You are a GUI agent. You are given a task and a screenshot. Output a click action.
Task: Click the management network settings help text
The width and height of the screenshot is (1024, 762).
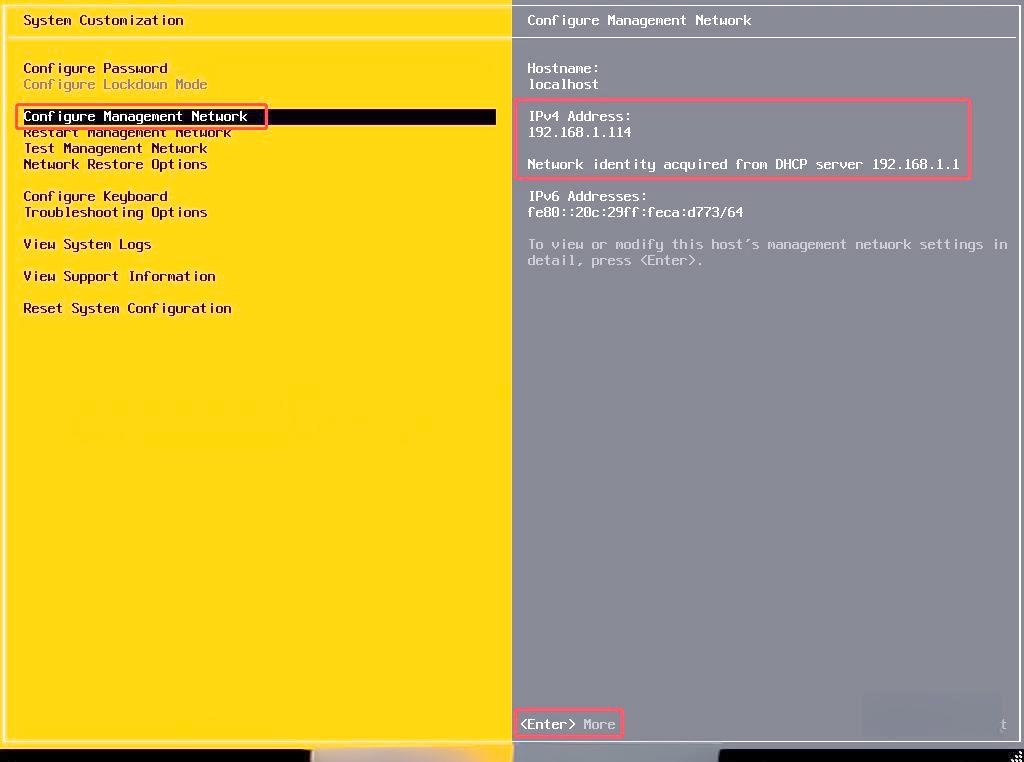(767, 252)
